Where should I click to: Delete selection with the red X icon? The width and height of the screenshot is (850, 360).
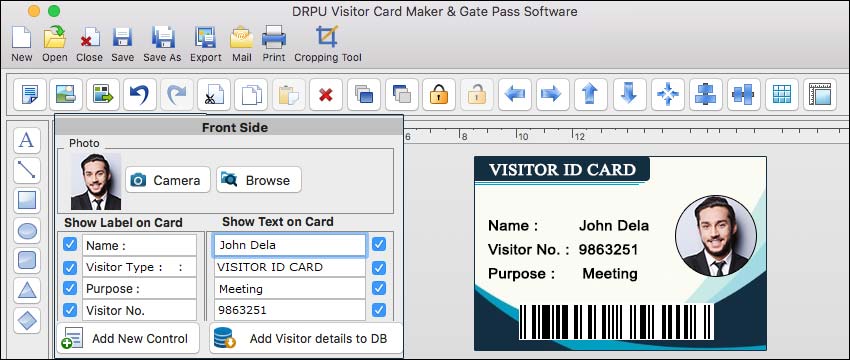pos(326,95)
